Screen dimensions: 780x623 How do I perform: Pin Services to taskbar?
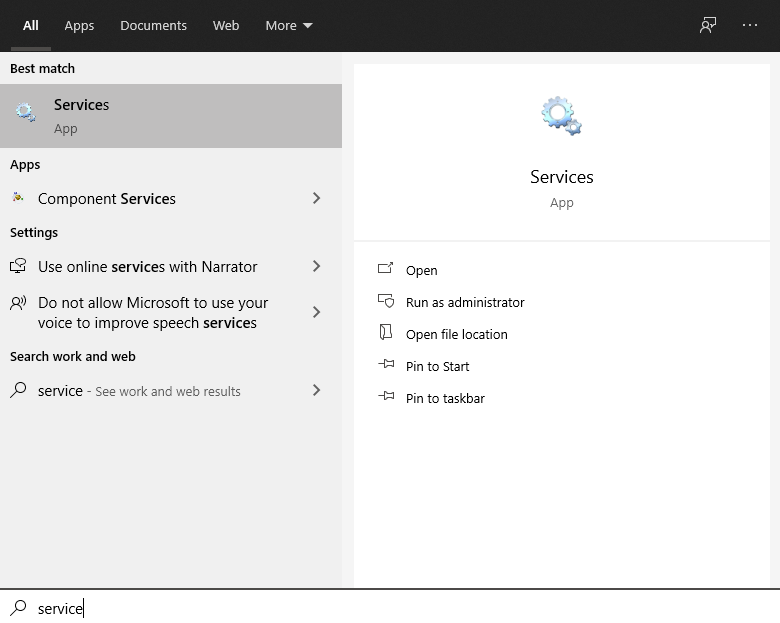click(444, 398)
